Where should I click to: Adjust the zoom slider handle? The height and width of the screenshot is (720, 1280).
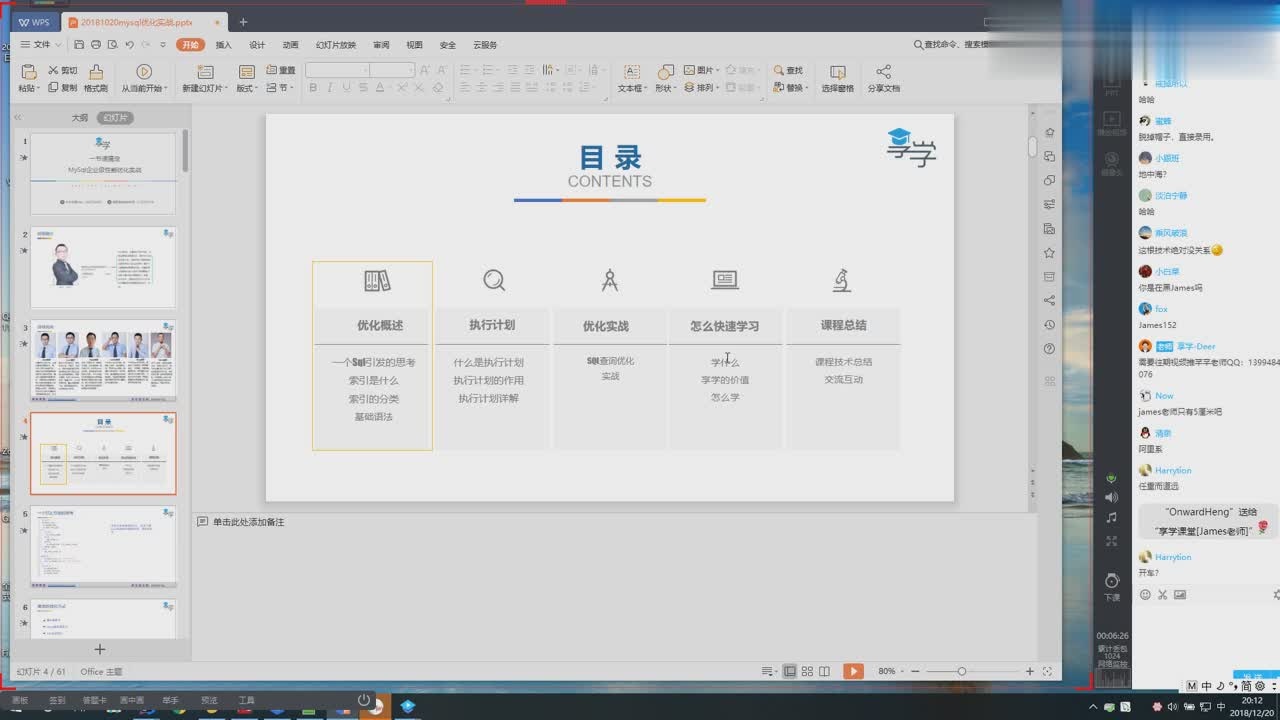pyautogui.click(x=961, y=671)
